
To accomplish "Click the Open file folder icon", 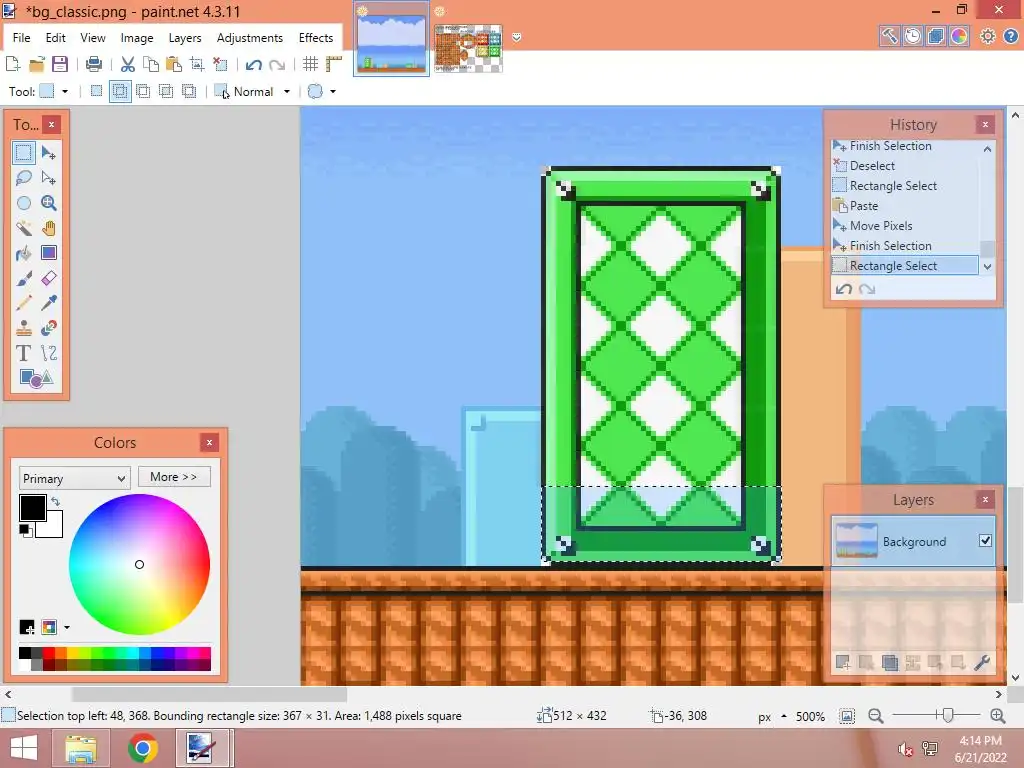I will pyautogui.click(x=37, y=64).
